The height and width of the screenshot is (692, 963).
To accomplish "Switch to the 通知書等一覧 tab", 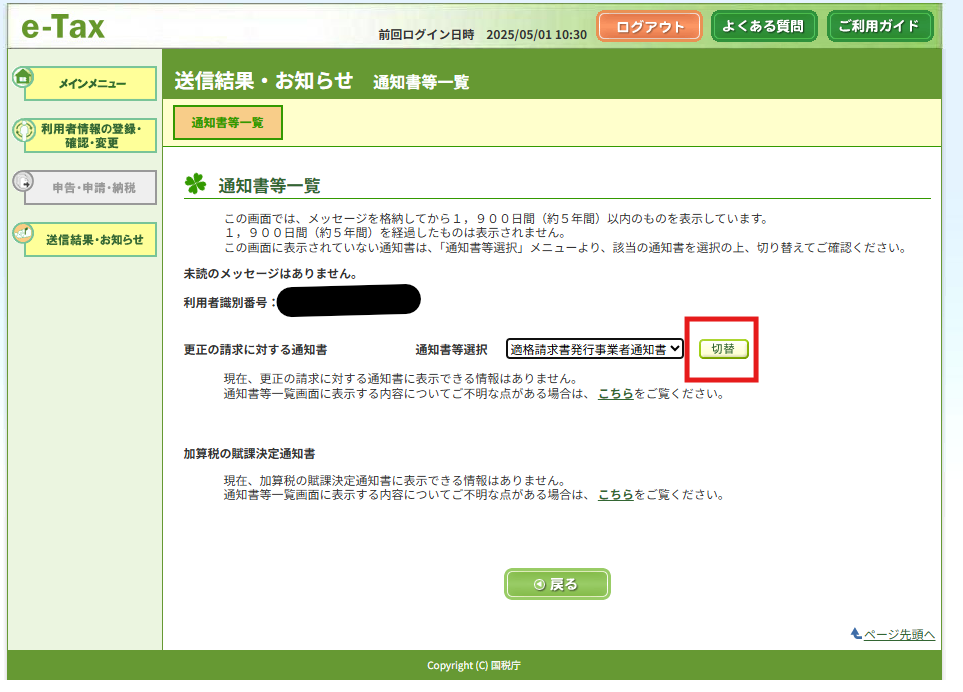I will pyautogui.click(x=228, y=122).
